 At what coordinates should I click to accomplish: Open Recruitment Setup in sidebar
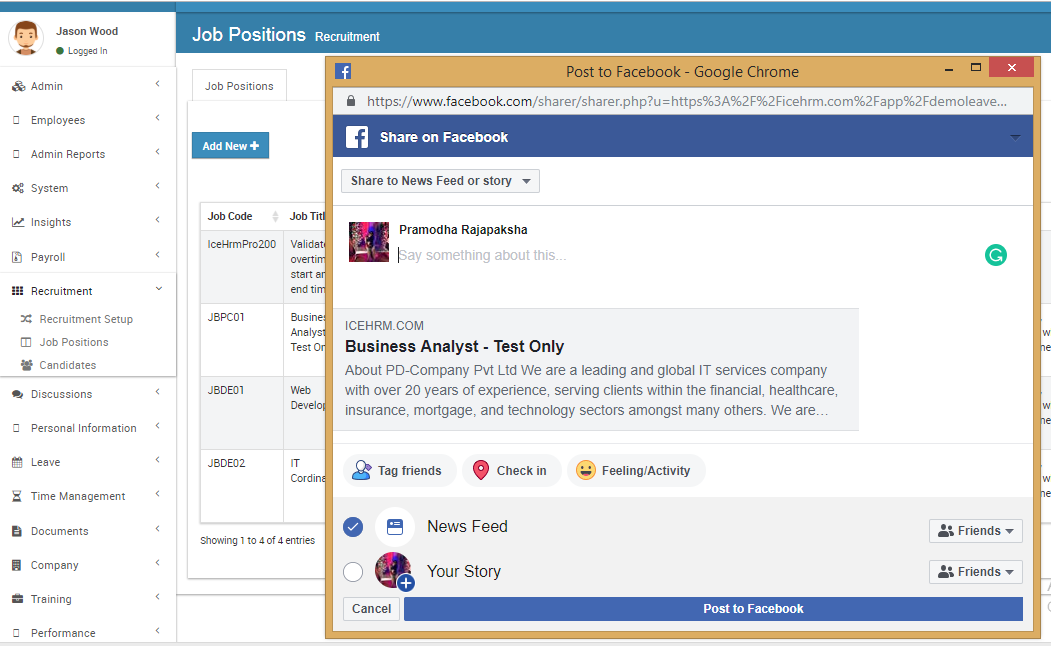pos(86,319)
